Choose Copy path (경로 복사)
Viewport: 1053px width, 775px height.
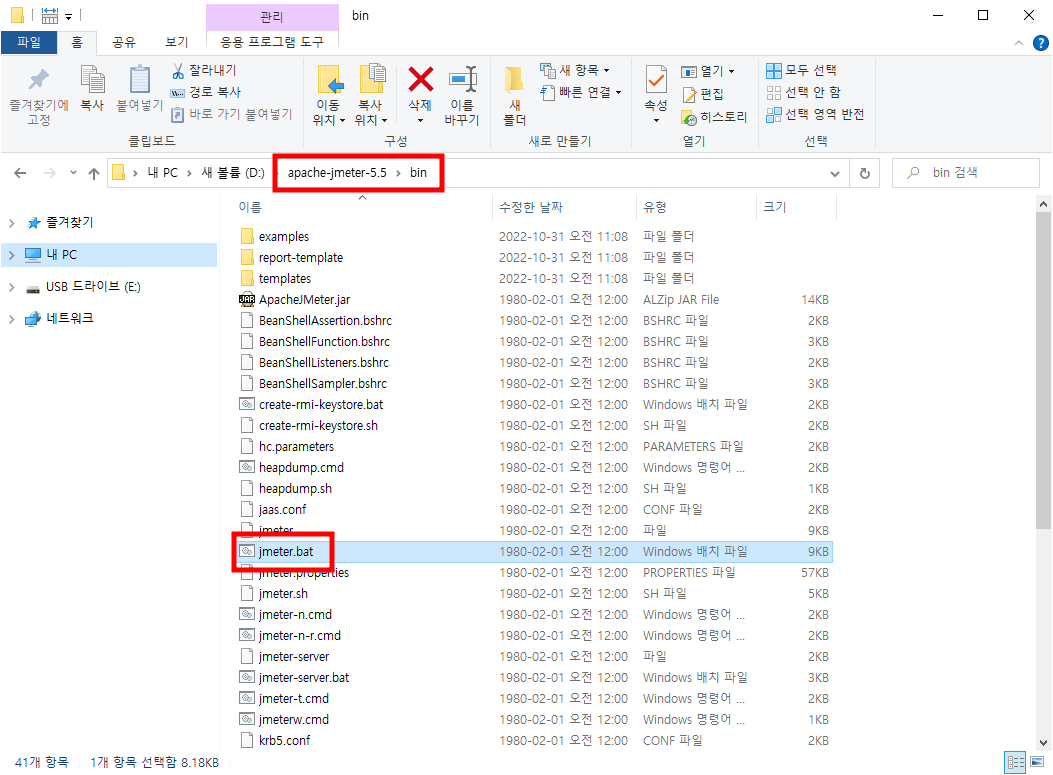coord(206,92)
